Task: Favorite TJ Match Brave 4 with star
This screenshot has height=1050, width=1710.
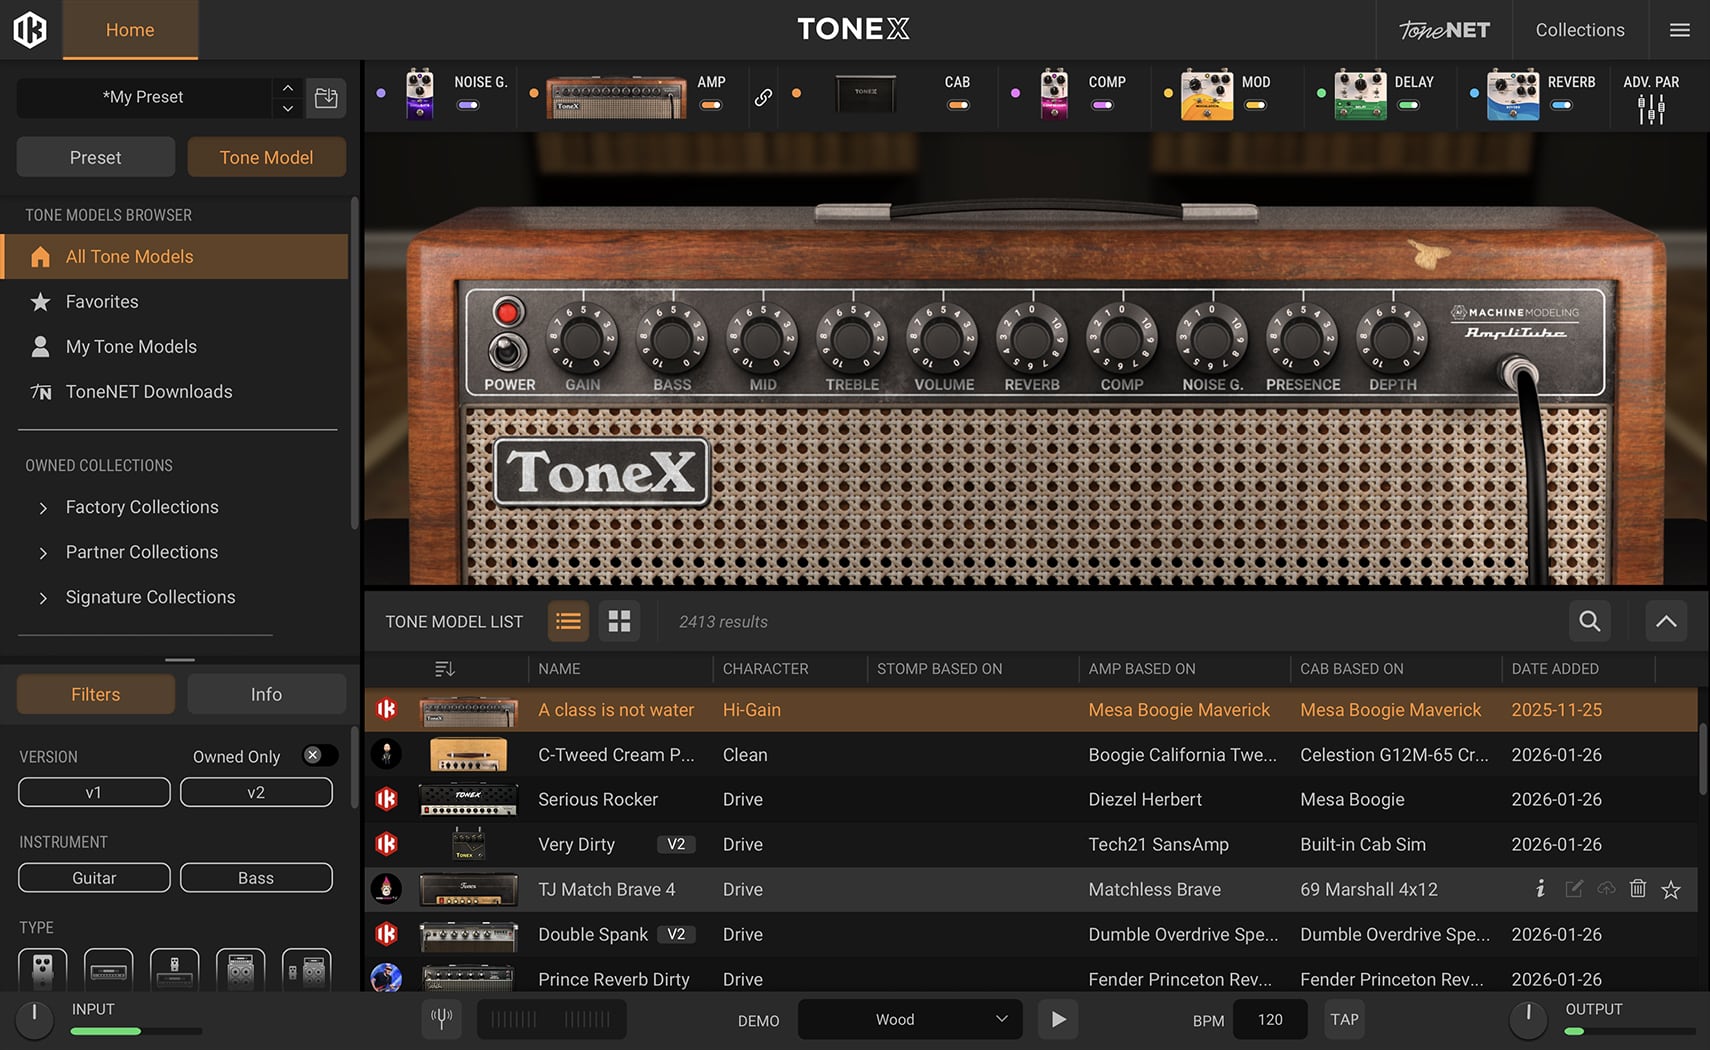Action: [1671, 889]
